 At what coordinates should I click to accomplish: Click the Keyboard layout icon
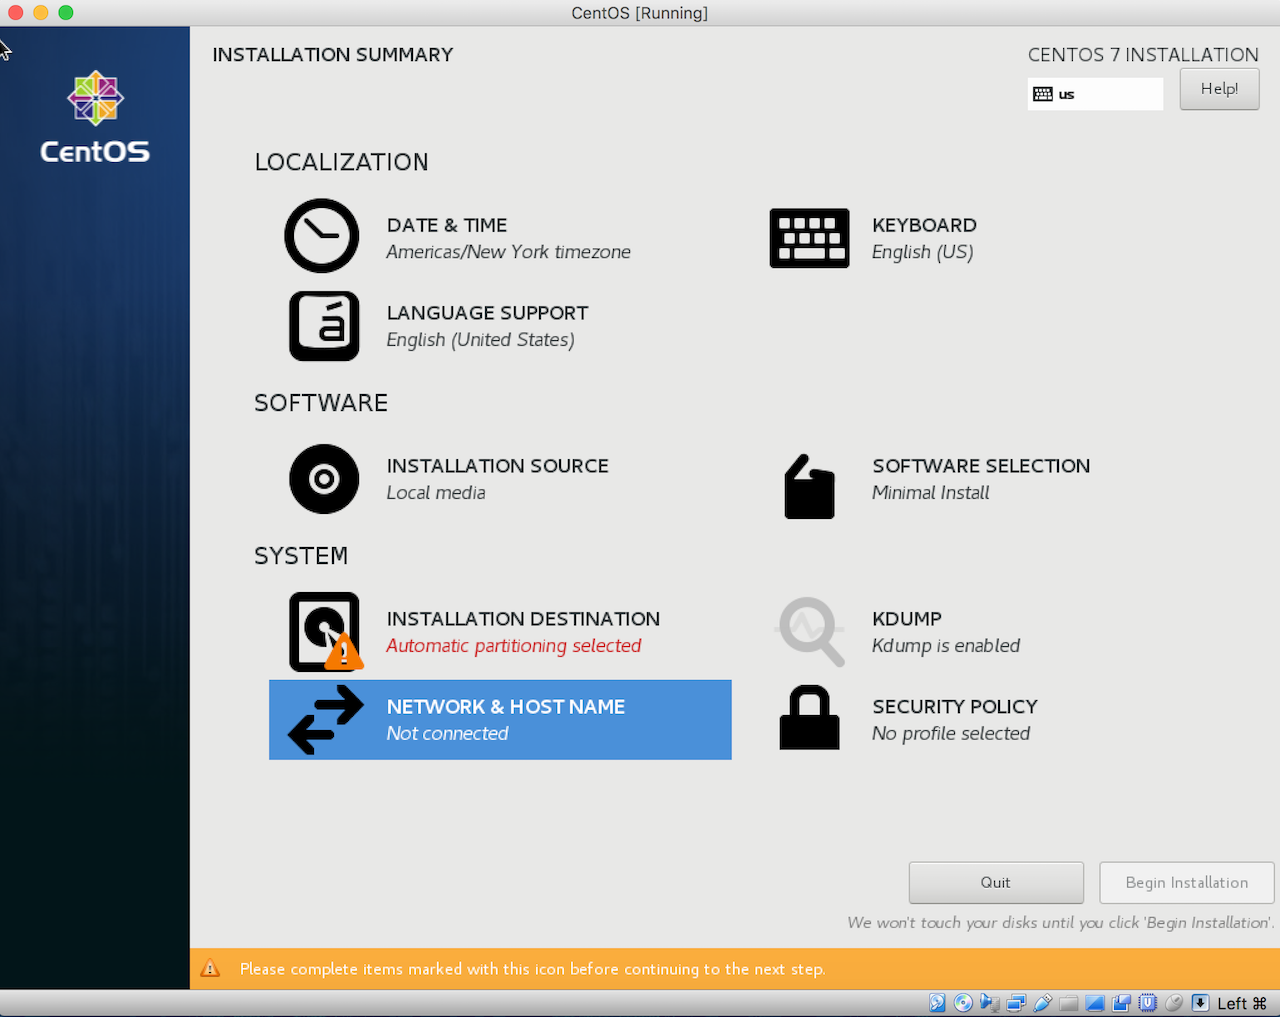[809, 238]
